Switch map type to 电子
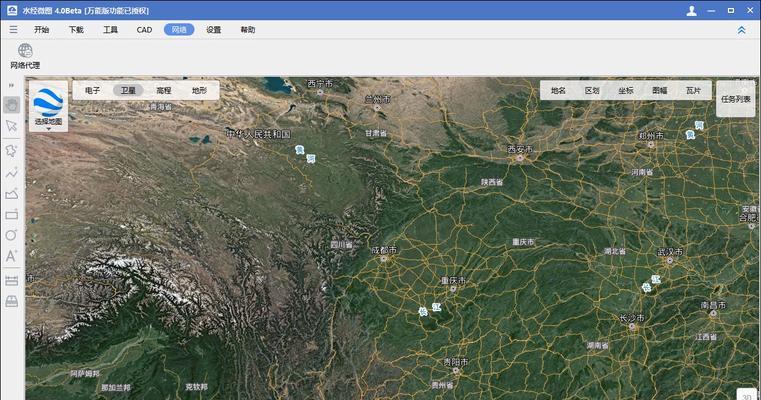 coord(93,90)
